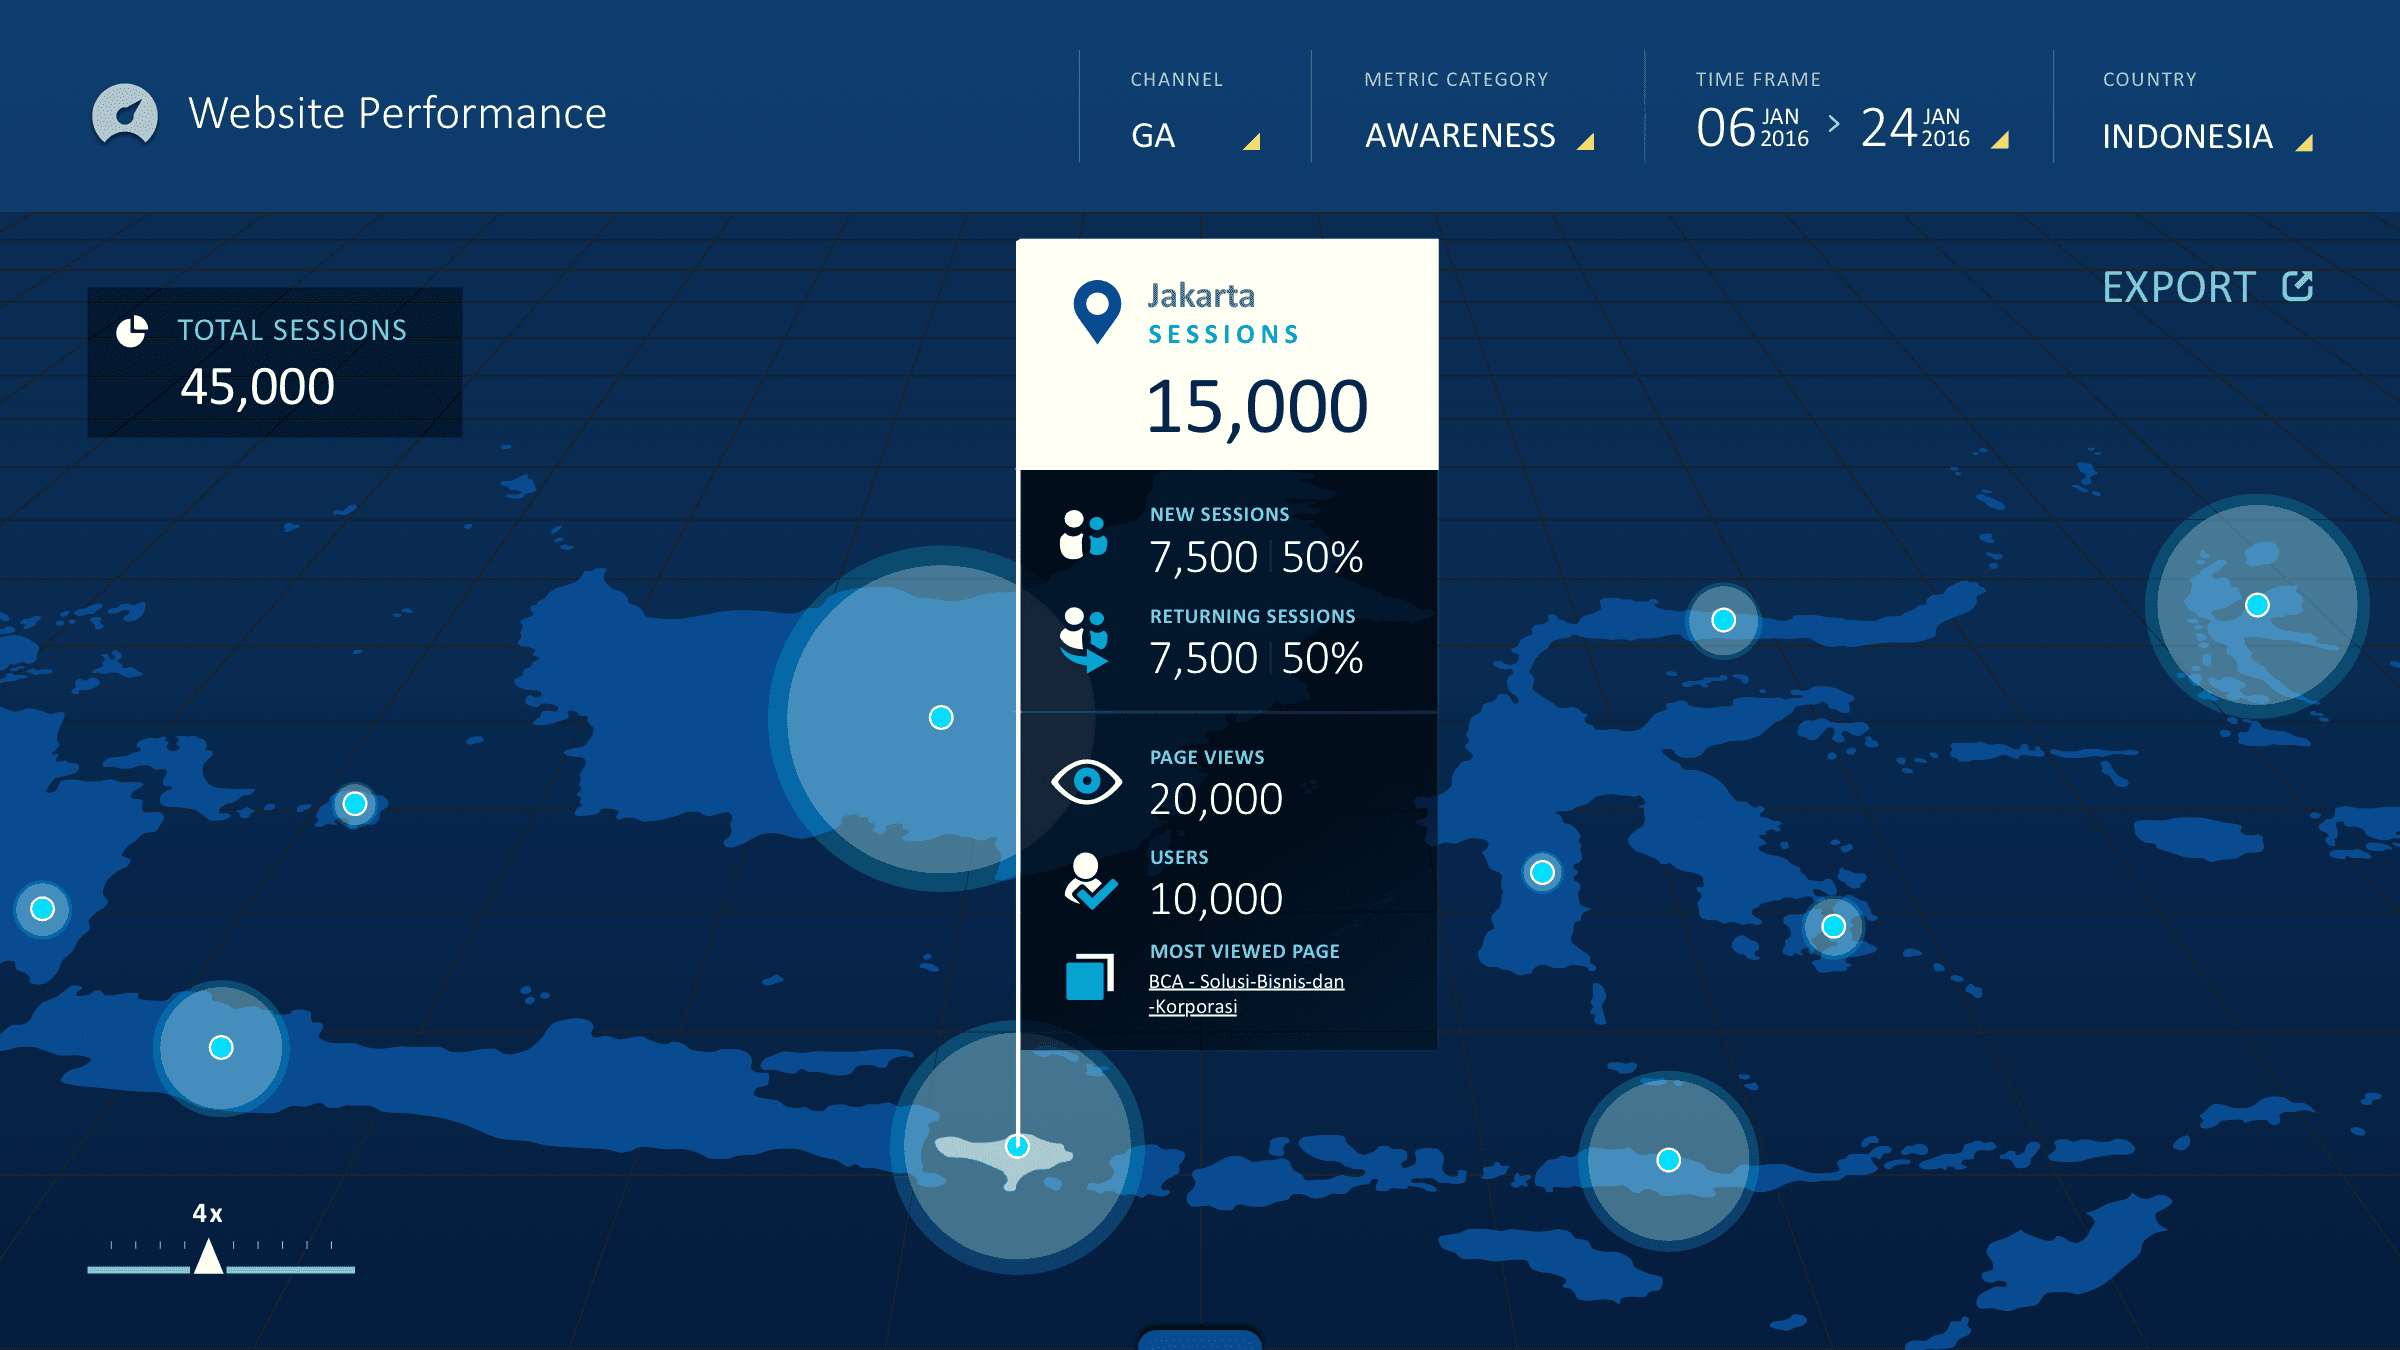The height and width of the screenshot is (1350, 2400).
Task: Click the 4x zoom slider handle
Action: click(208, 1258)
